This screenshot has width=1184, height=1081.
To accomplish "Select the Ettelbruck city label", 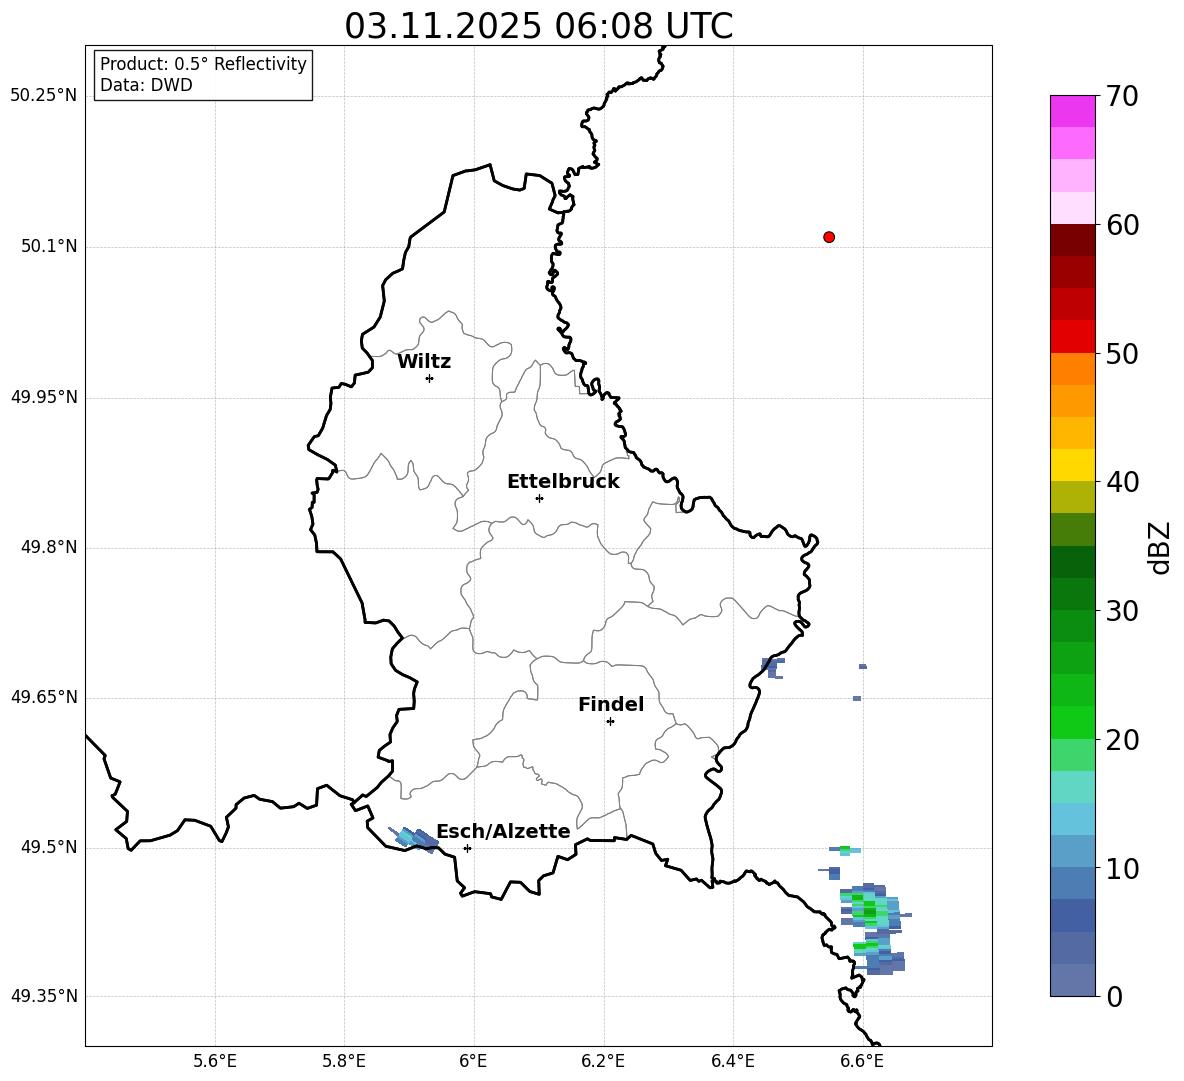I will tap(563, 482).
